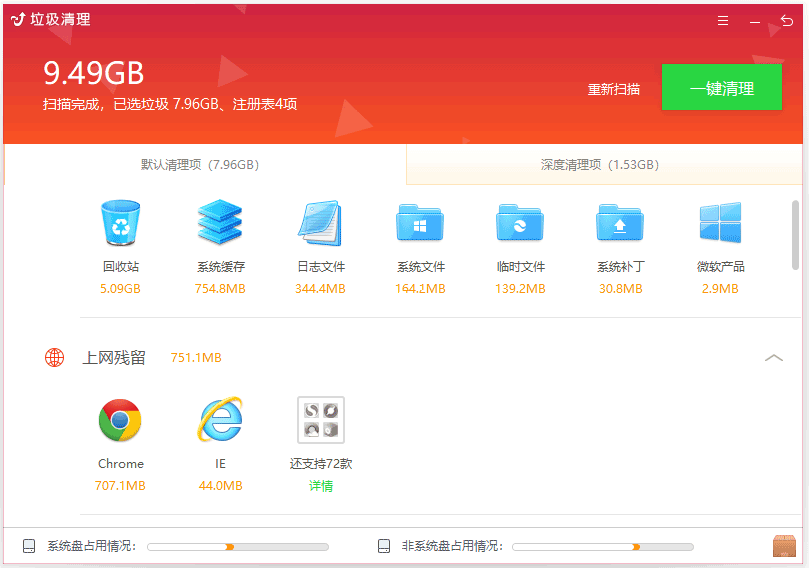Click the 扫描完成 scan summary text
Image resolution: width=809 pixels, height=568 pixels.
click(x=170, y=104)
